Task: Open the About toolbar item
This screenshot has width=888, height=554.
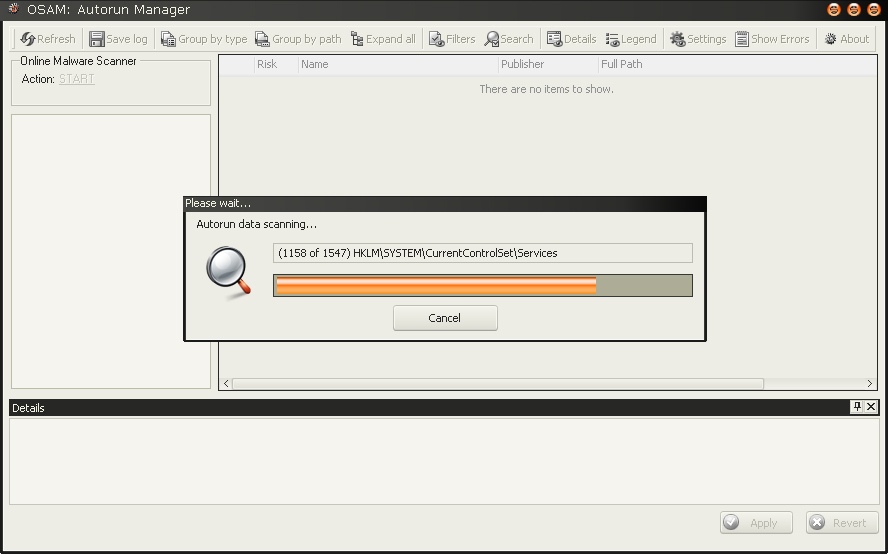Action: click(846, 39)
